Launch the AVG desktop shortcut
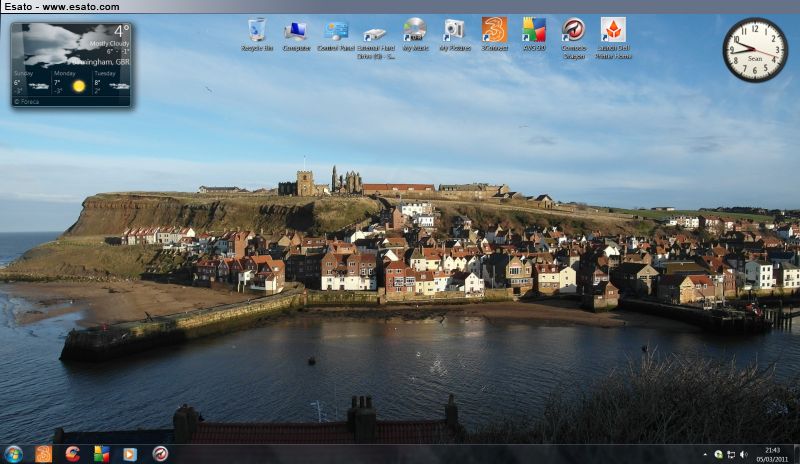The width and height of the screenshot is (800, 464). (x=534, y=30)
